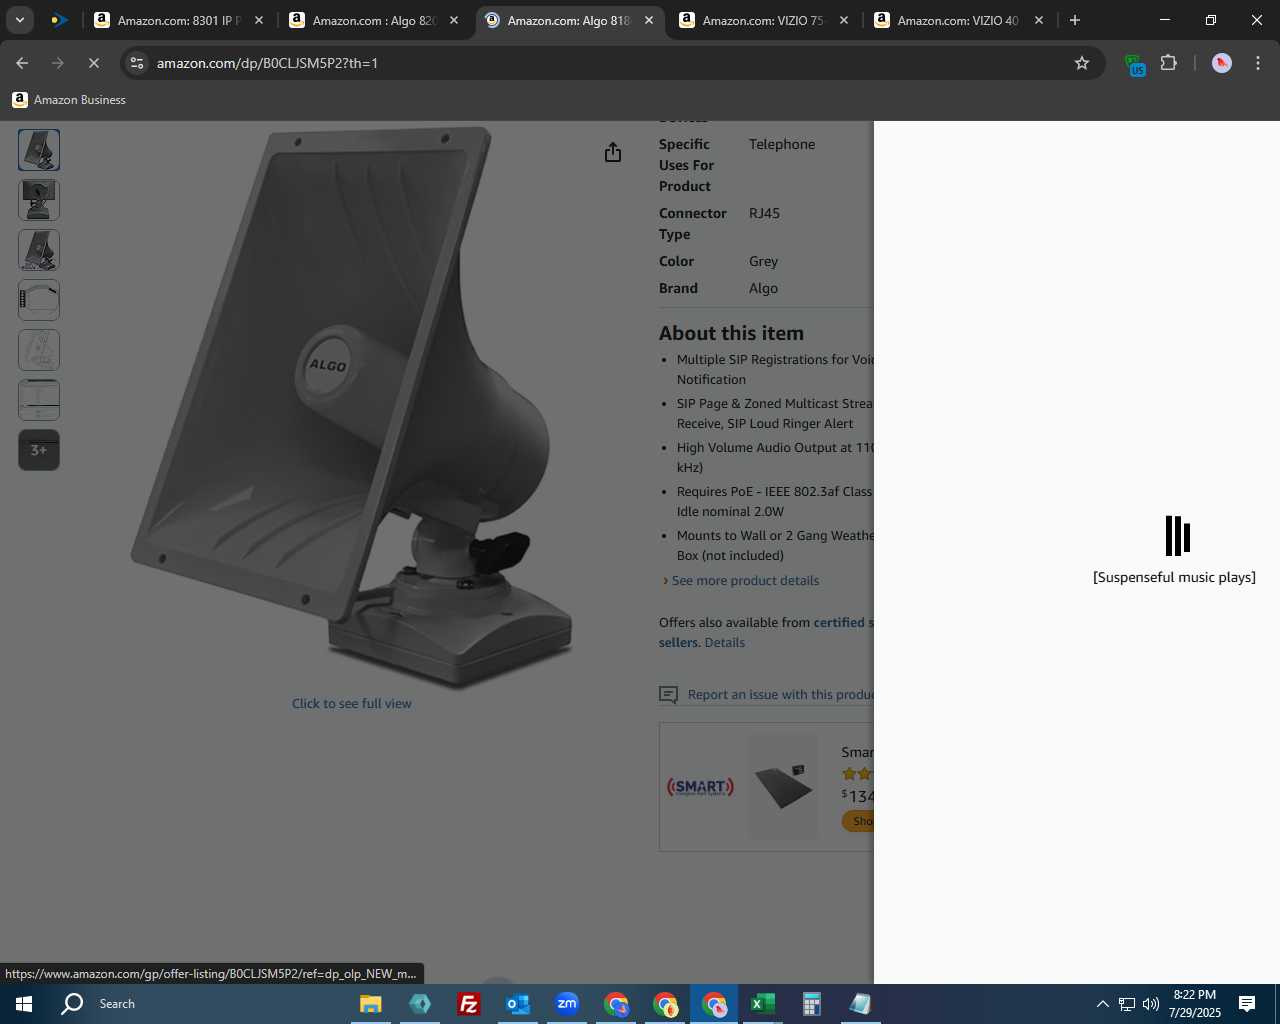Switch to the Amazon.com 8301 IP tab
The width and height of the screenshot is (1280, 1024).
[x=177, y=20]
